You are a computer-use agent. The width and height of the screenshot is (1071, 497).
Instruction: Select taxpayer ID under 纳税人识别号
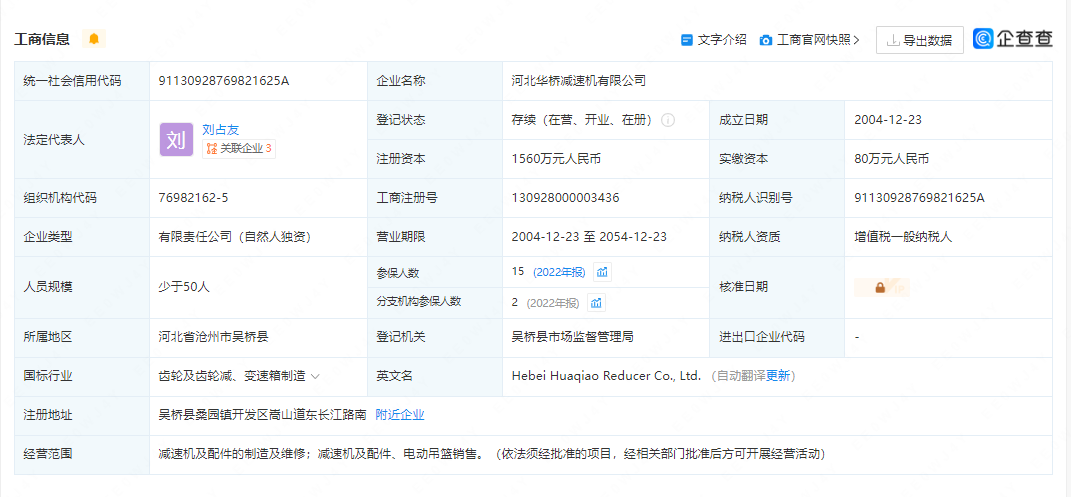tap(919, 198)
